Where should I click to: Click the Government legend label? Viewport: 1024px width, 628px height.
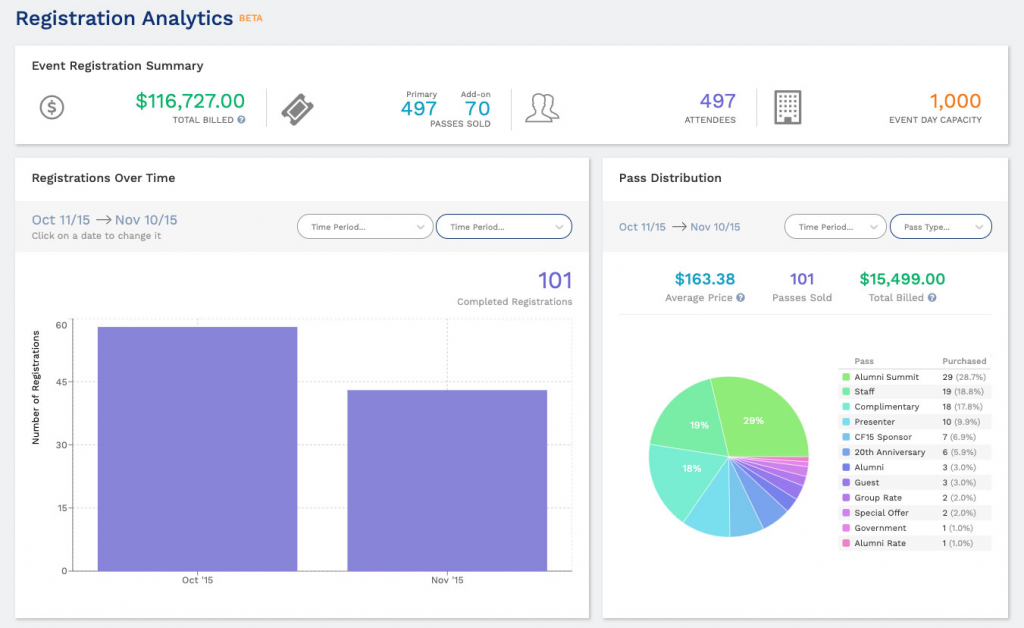pyautogui.click(x=880, y=528)
